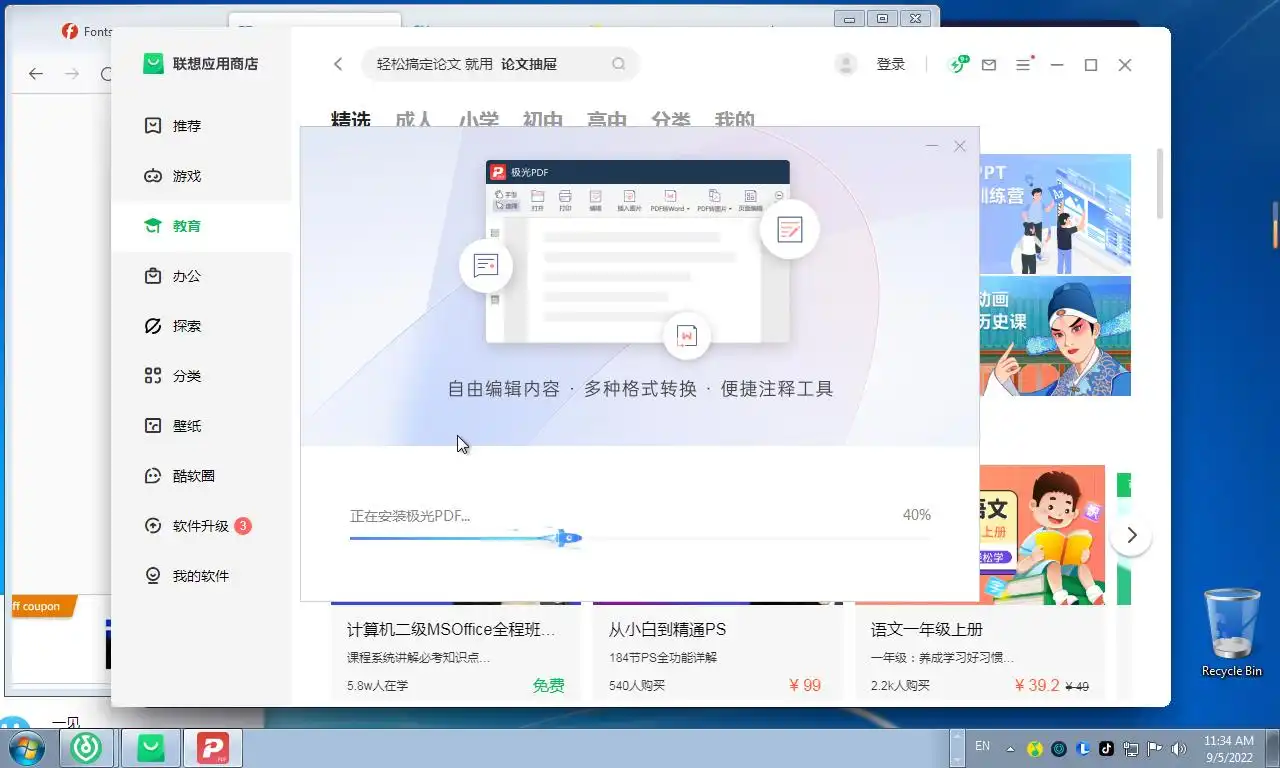Open 计算机二级MSOffice全程班 course title
Viewport: 1280px width, 768px height.
click(x=450, y=630)
